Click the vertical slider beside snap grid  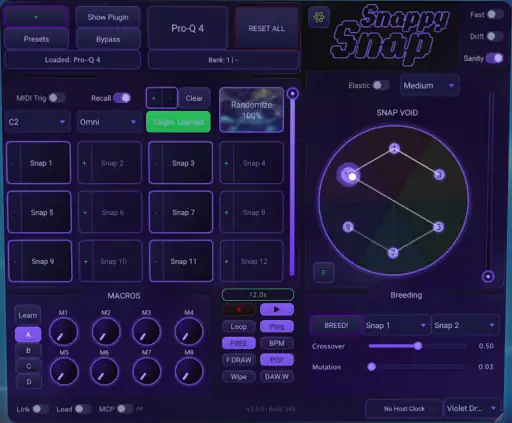[292, 182]
